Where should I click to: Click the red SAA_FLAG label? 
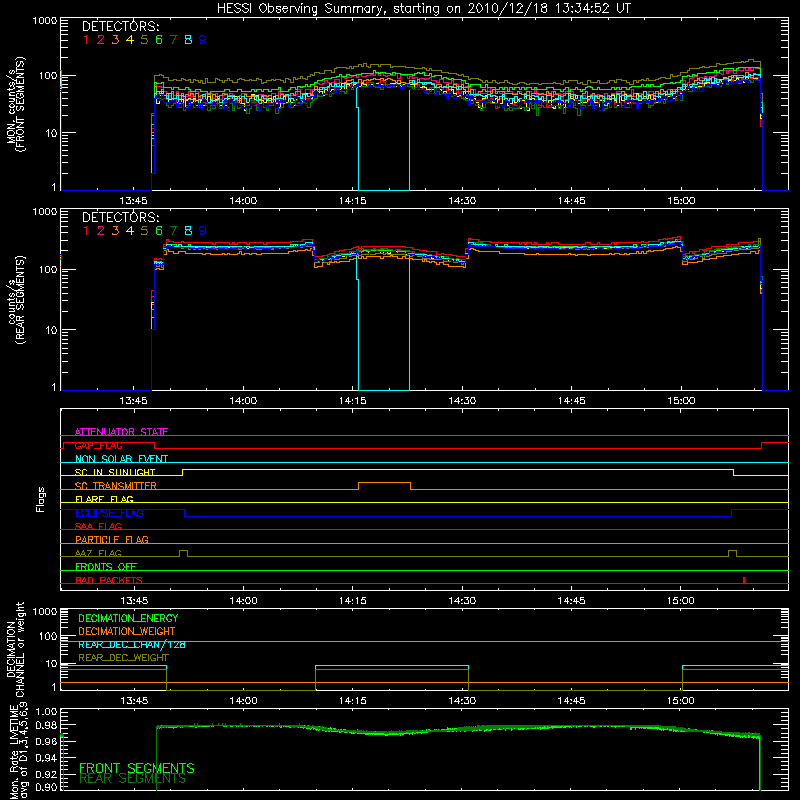98,526
